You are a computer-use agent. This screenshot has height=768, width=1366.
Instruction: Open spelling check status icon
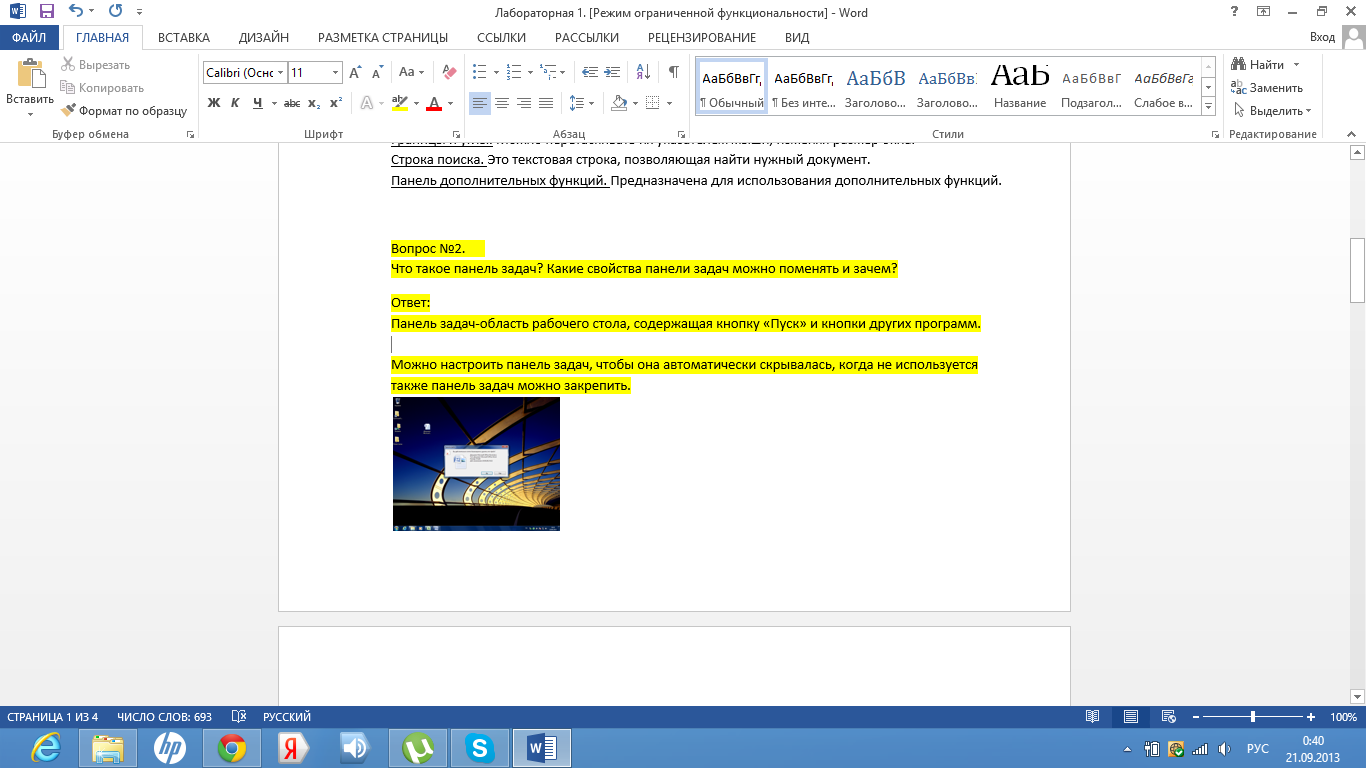pos(238,717)
